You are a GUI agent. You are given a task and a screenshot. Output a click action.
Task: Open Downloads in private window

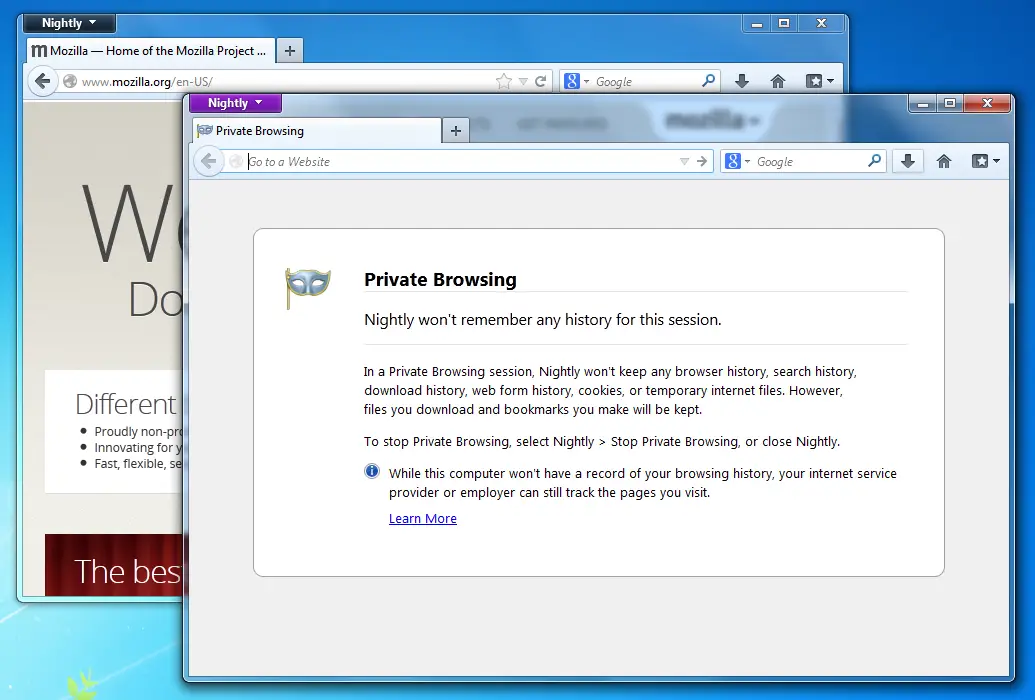pos(908,161)
